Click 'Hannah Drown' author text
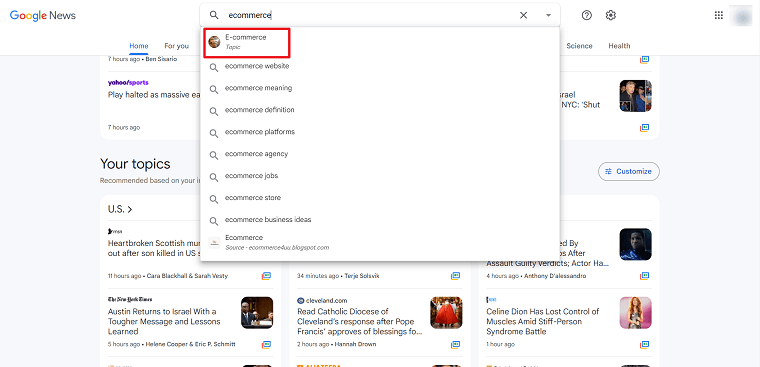 pos(355,344)
